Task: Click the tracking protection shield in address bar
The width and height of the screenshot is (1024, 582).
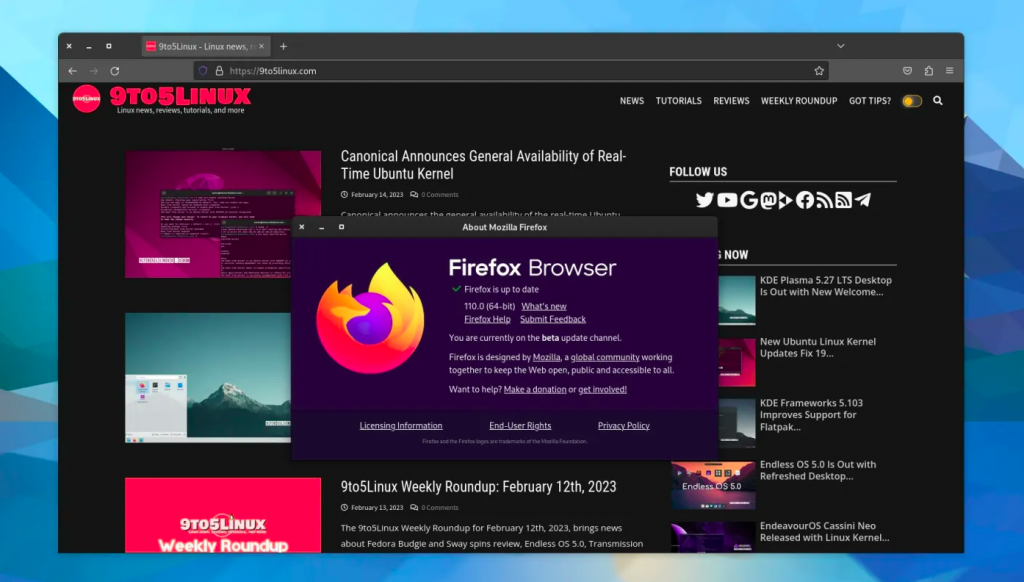Action: tap(202, 71)
